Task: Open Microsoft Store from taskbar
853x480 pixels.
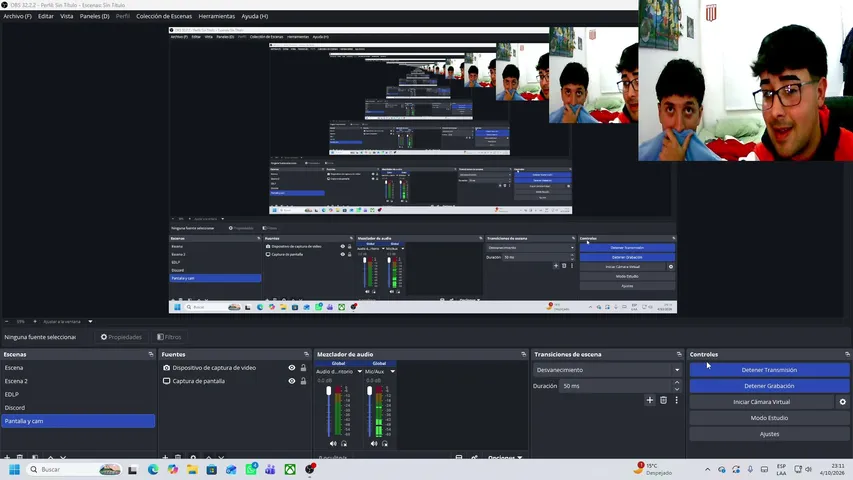Action: [212, 469]
